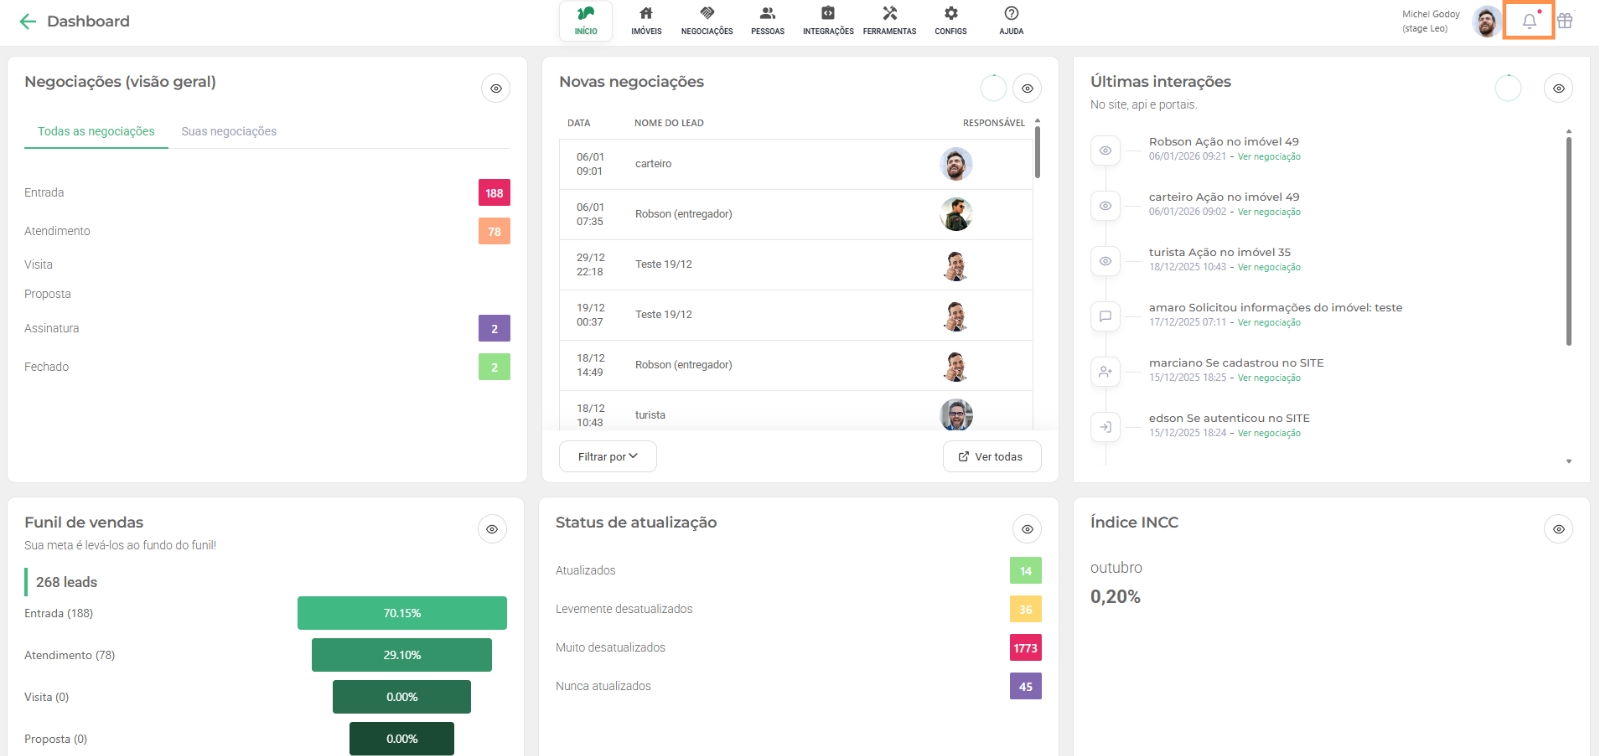Select the Todas as negociações tab
This screenshot has width=1600, height=756.
pos(96,132)
